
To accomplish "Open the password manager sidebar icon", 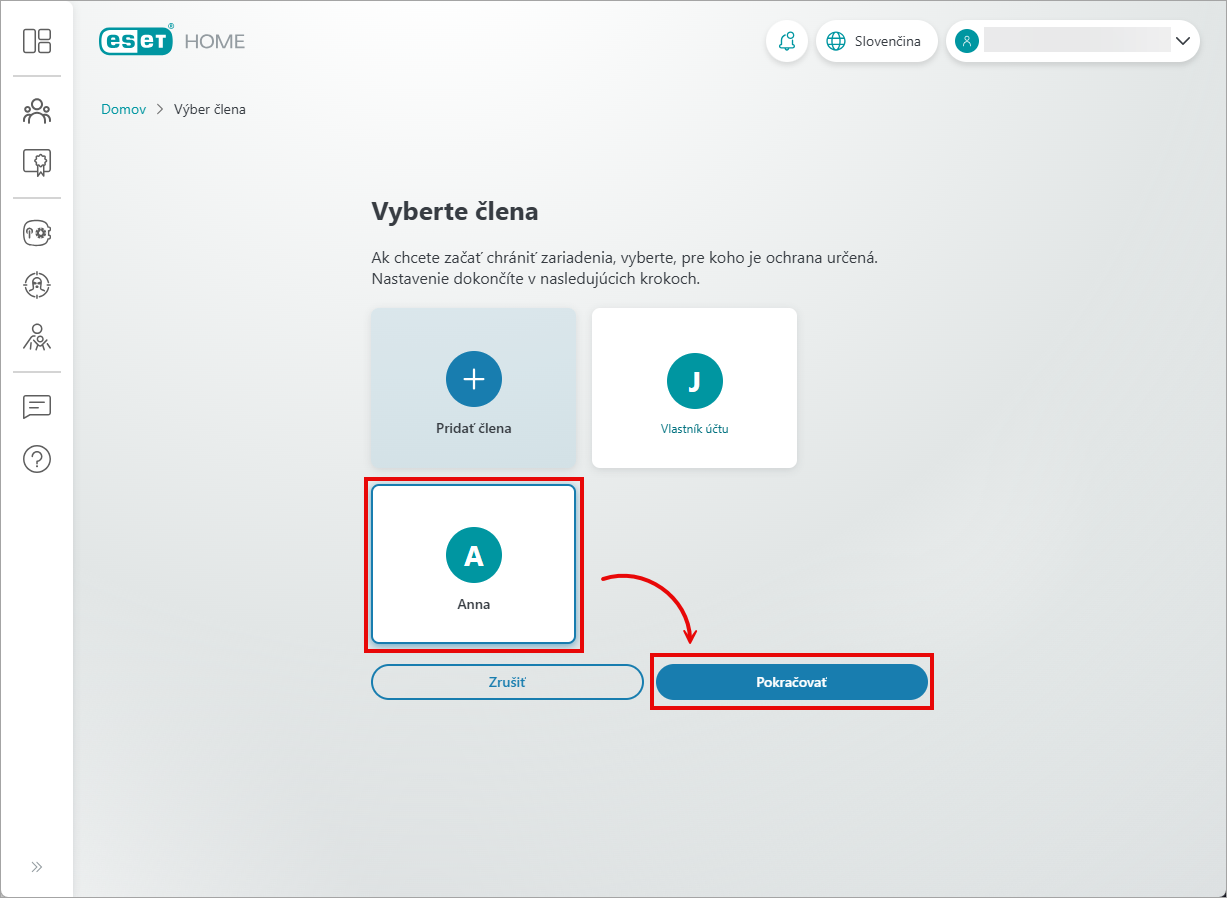I will tap(37, 233).
